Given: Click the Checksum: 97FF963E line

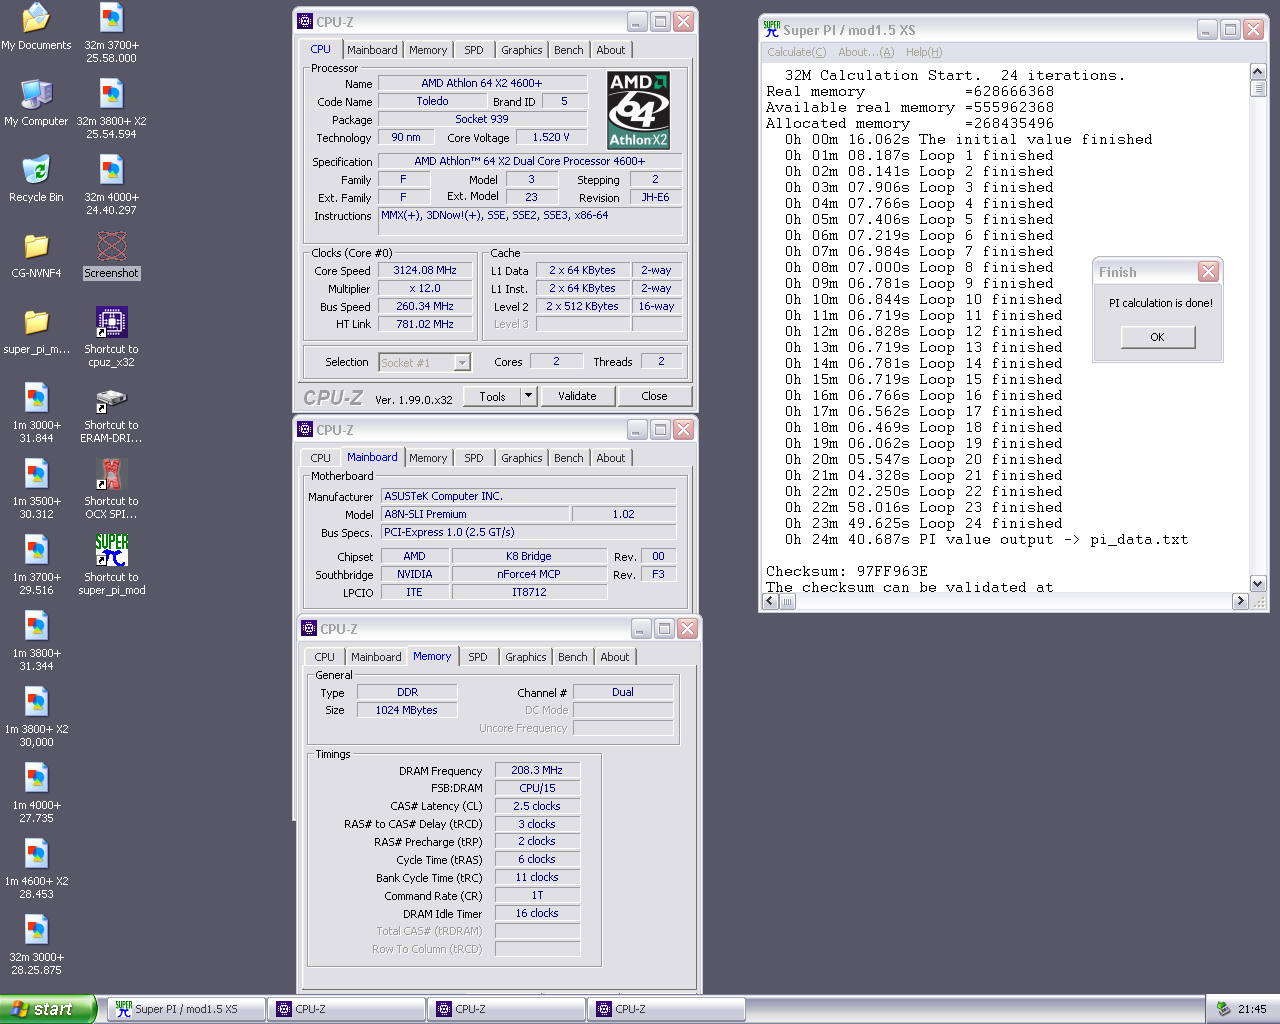Looking at the screenshot, I should point(847,571).
